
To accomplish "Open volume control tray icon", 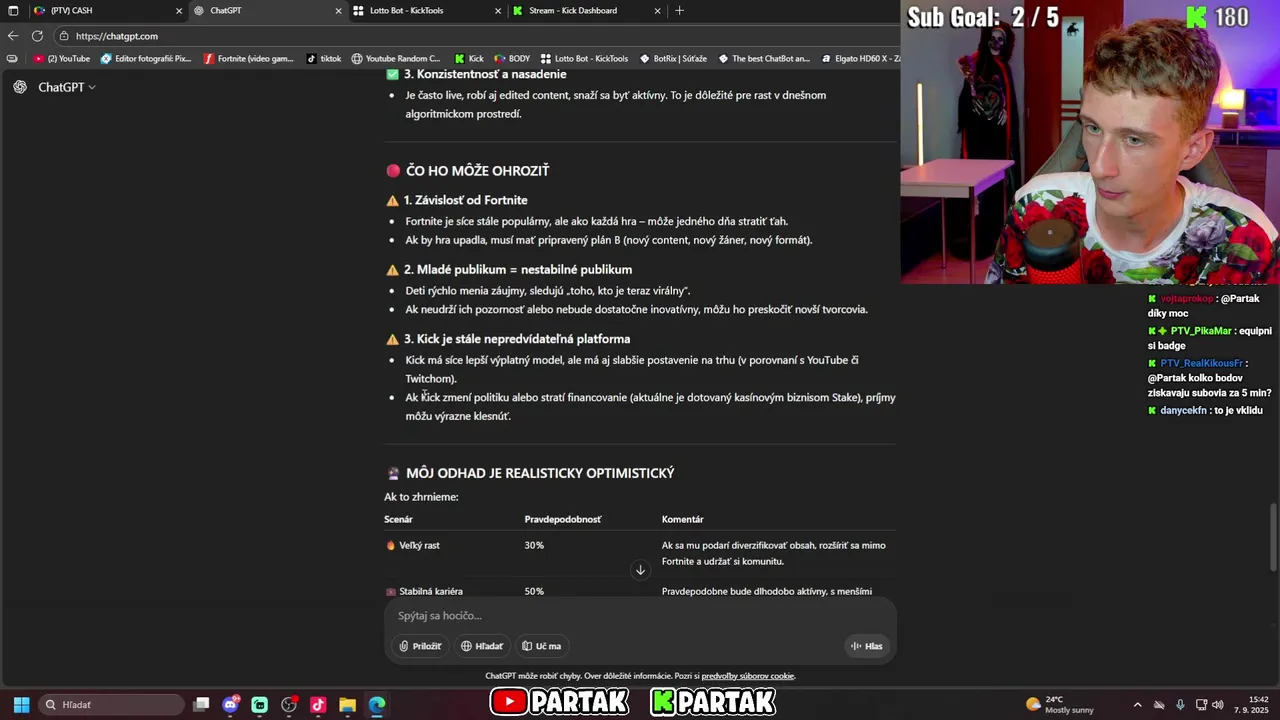I will click(1218, 705).
